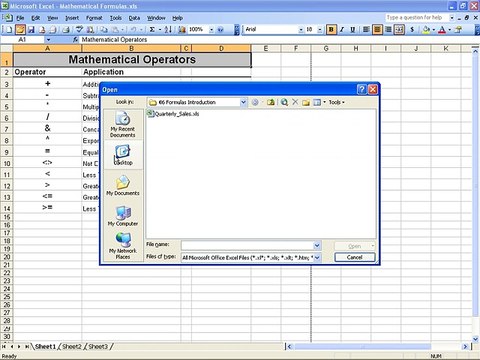The height and width of the screenshot is (360, 480).
Task: Toggle Align Right
Action: tap(388, 30)
